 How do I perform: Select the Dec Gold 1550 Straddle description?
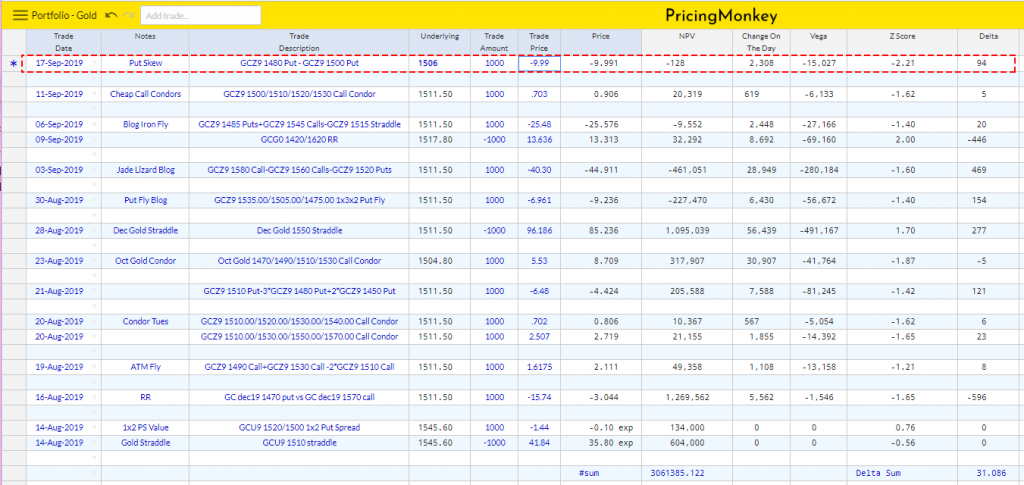[298, 230]
